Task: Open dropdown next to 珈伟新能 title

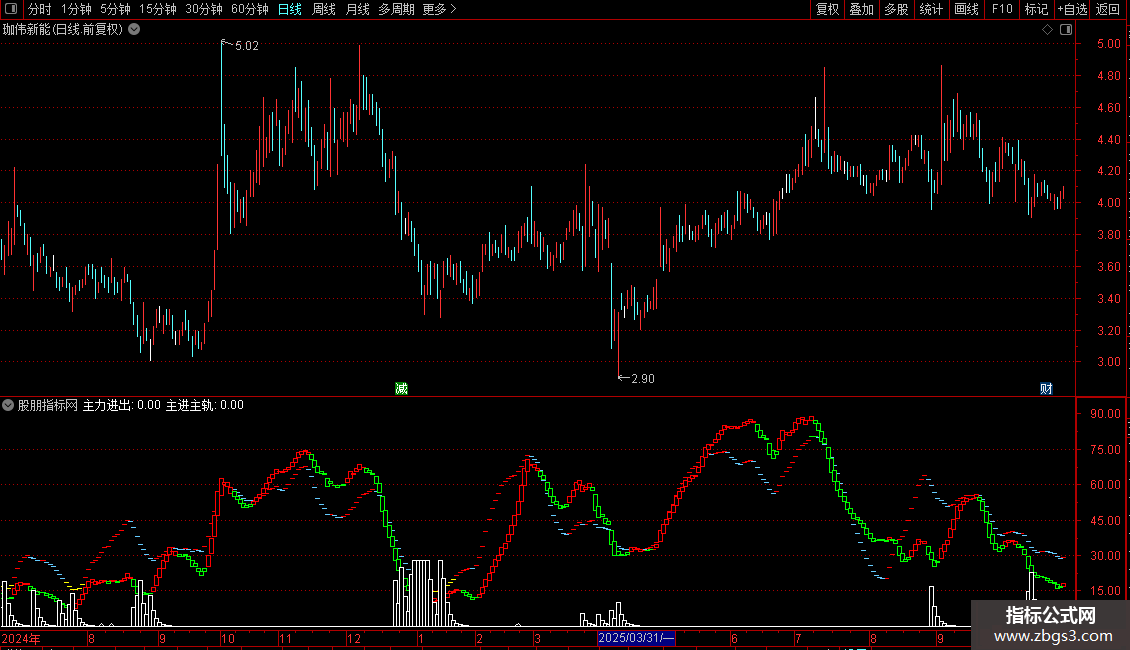Action: pos(134,30)
